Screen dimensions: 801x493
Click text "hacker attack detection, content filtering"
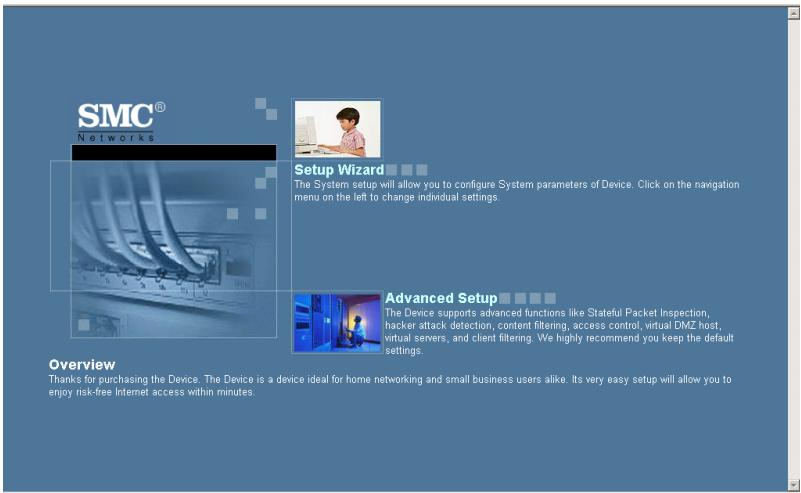tap(478, 325)
